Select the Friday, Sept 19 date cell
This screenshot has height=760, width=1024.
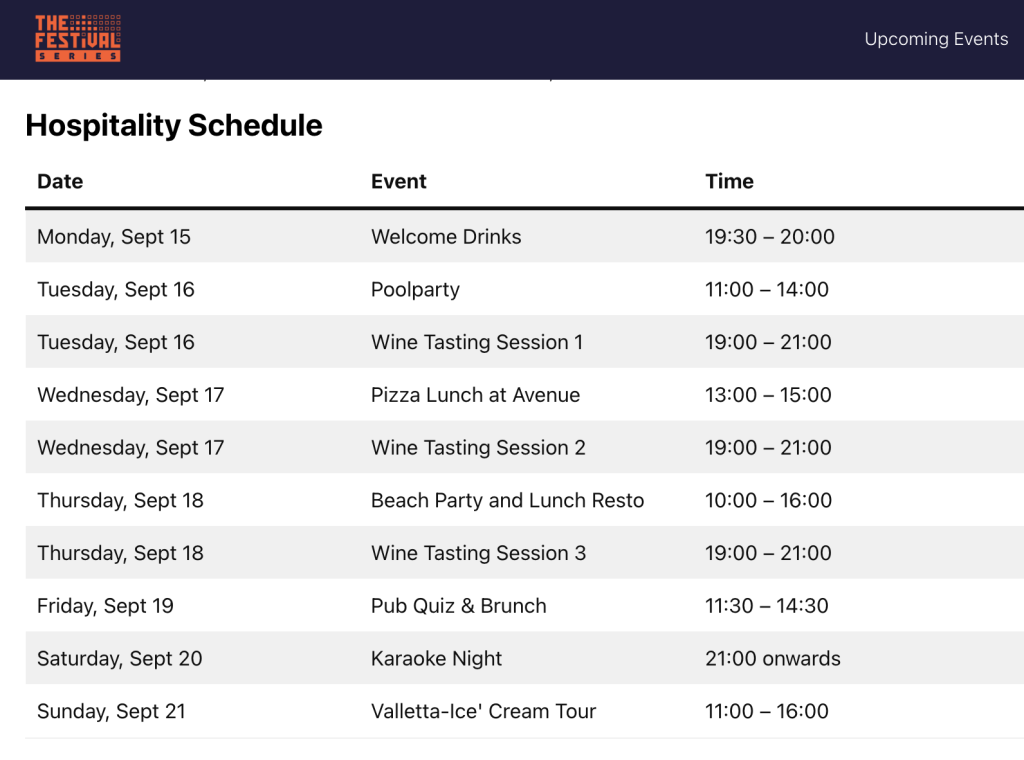(105, 606)
